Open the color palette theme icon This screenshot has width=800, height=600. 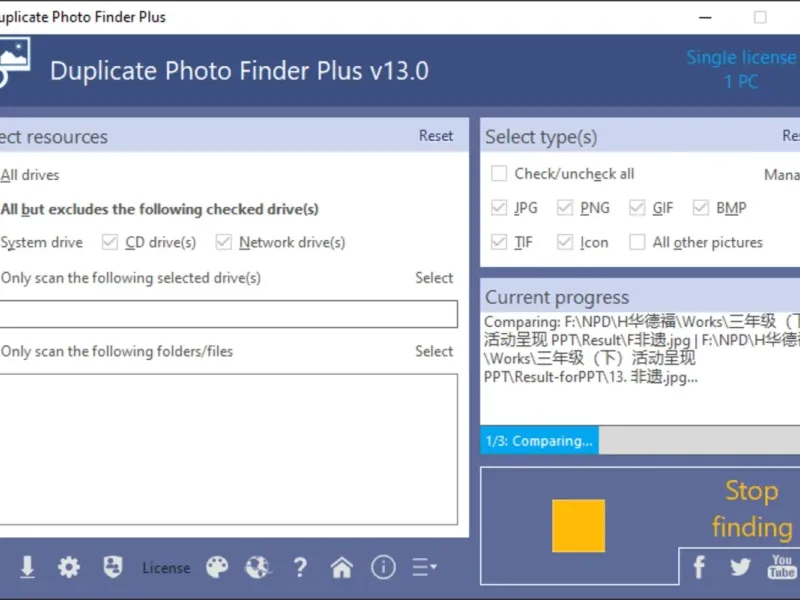pyautogui.click(x=217, y=567)
